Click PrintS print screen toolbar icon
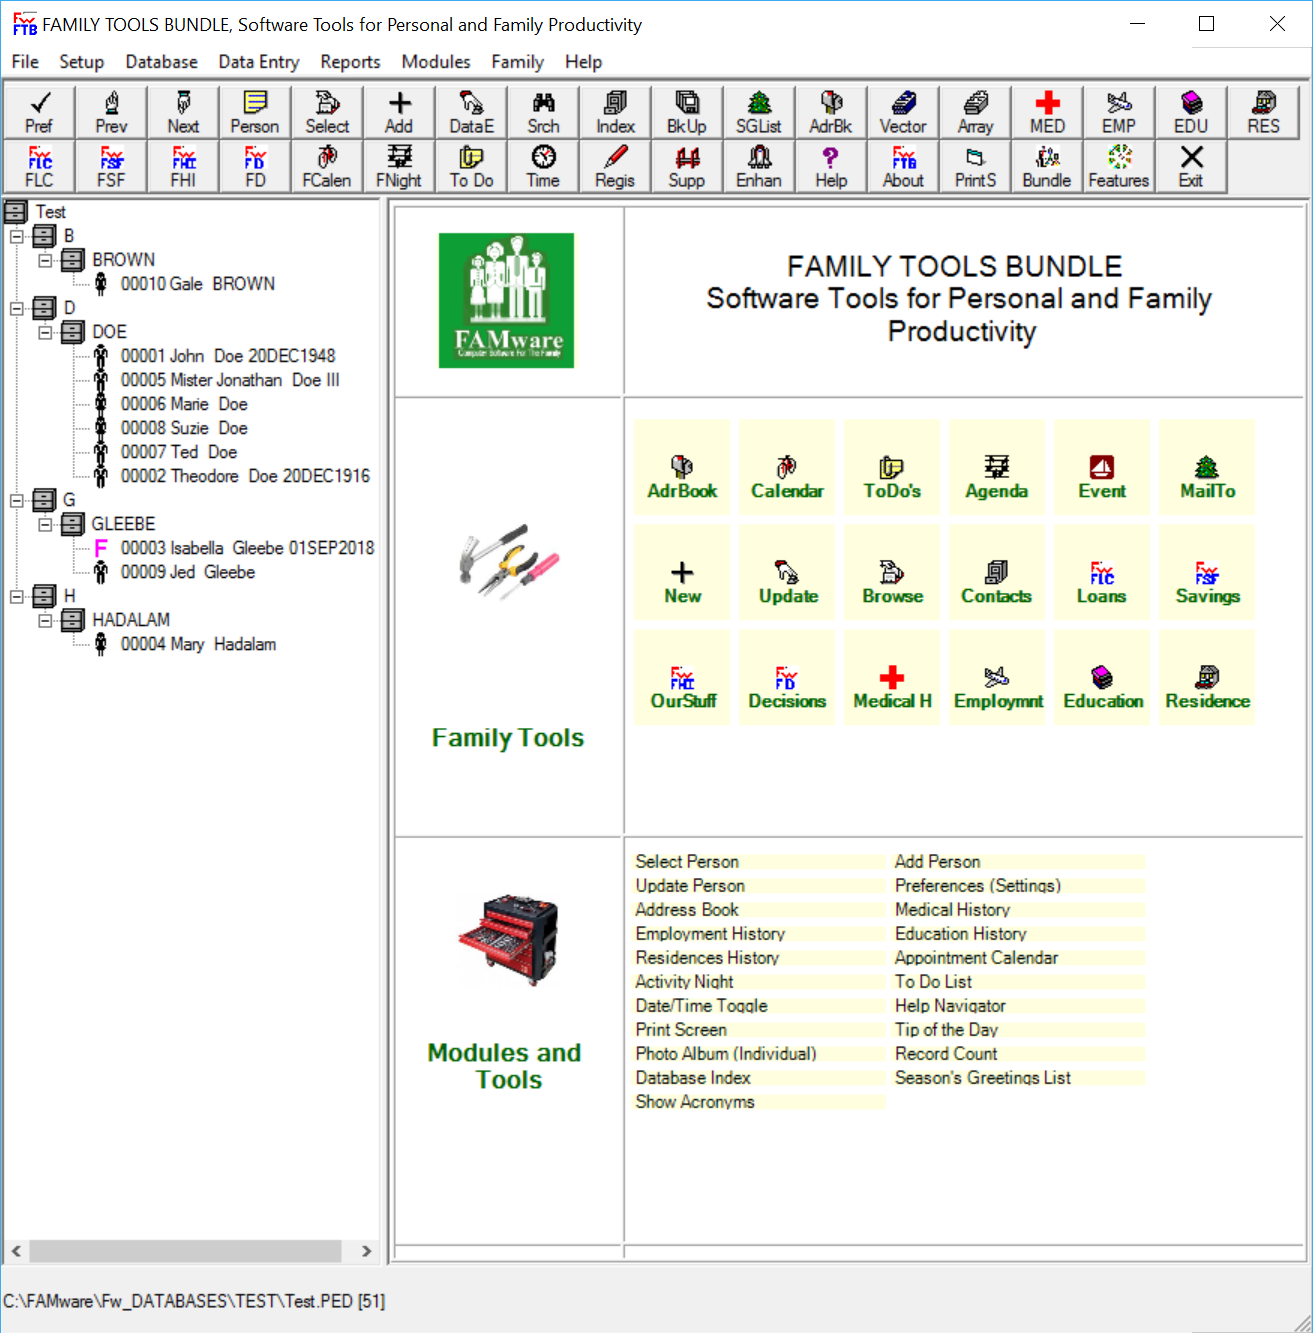 [975, 166]
